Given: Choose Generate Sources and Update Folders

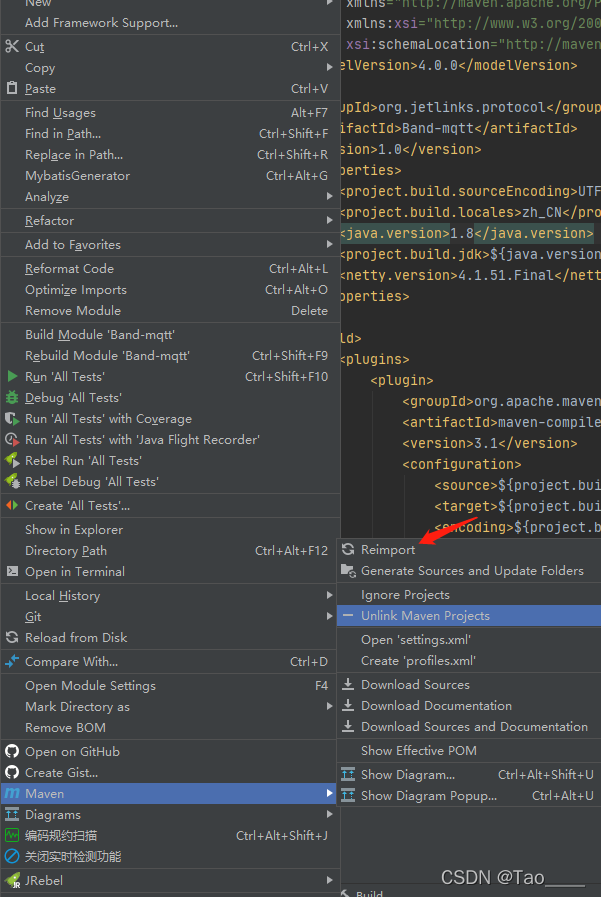Looking at the screenshot, I should (472, 570).
